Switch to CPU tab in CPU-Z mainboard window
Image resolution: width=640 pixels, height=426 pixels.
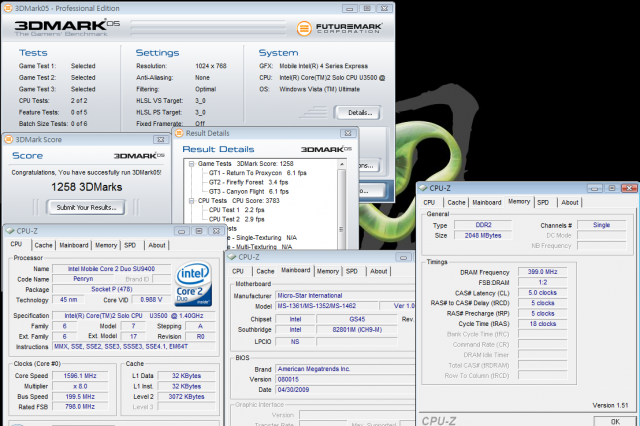tap(238, 271)
